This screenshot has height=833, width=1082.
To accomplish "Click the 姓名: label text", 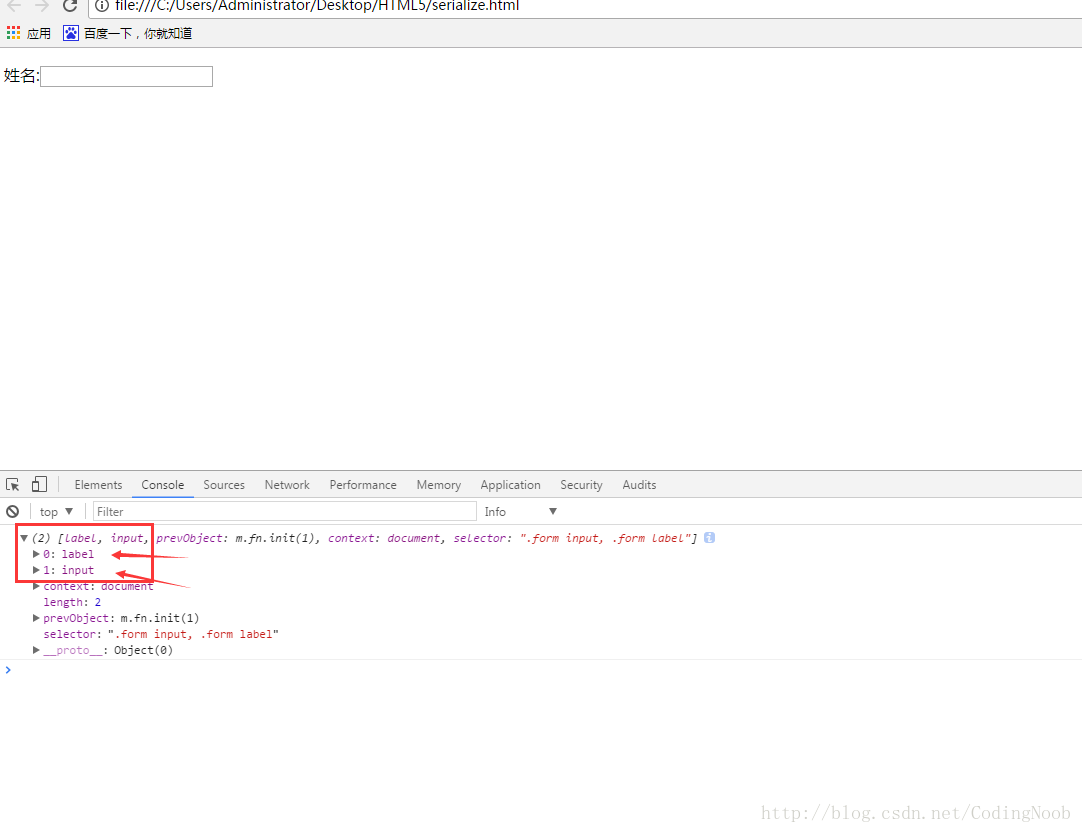I will pyautogui.click(x=21, y=76).
